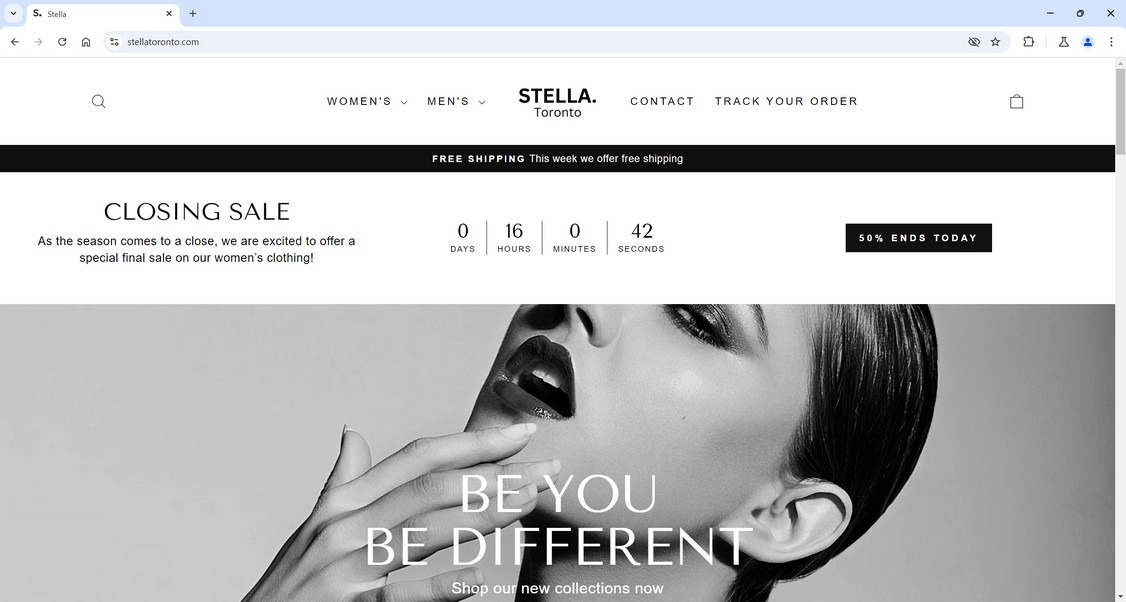Click the tracking protection eye icon
The image size is (1126, 602).
pyautogui.click(x=974, y=42)
